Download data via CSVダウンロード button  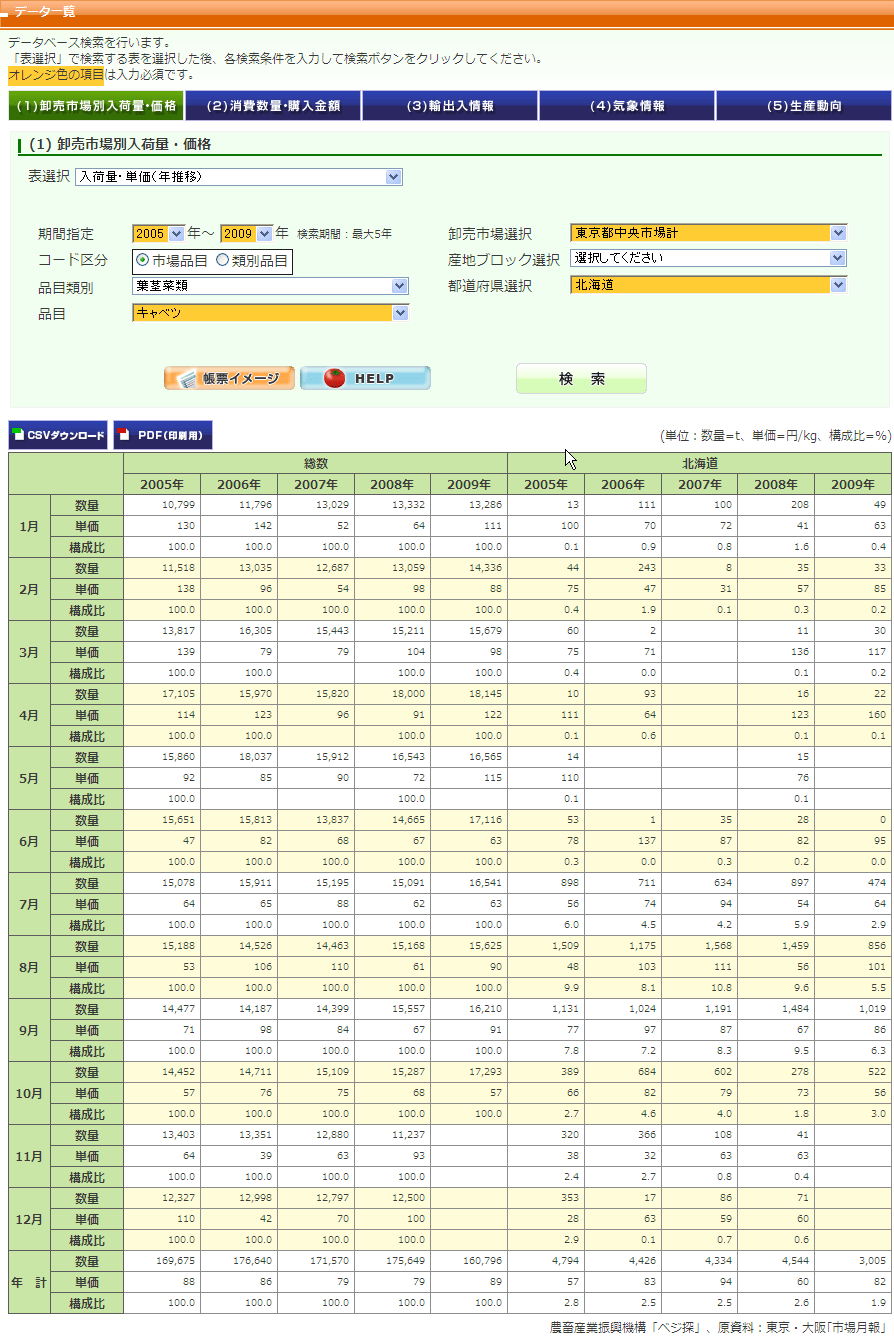(58, 435)
